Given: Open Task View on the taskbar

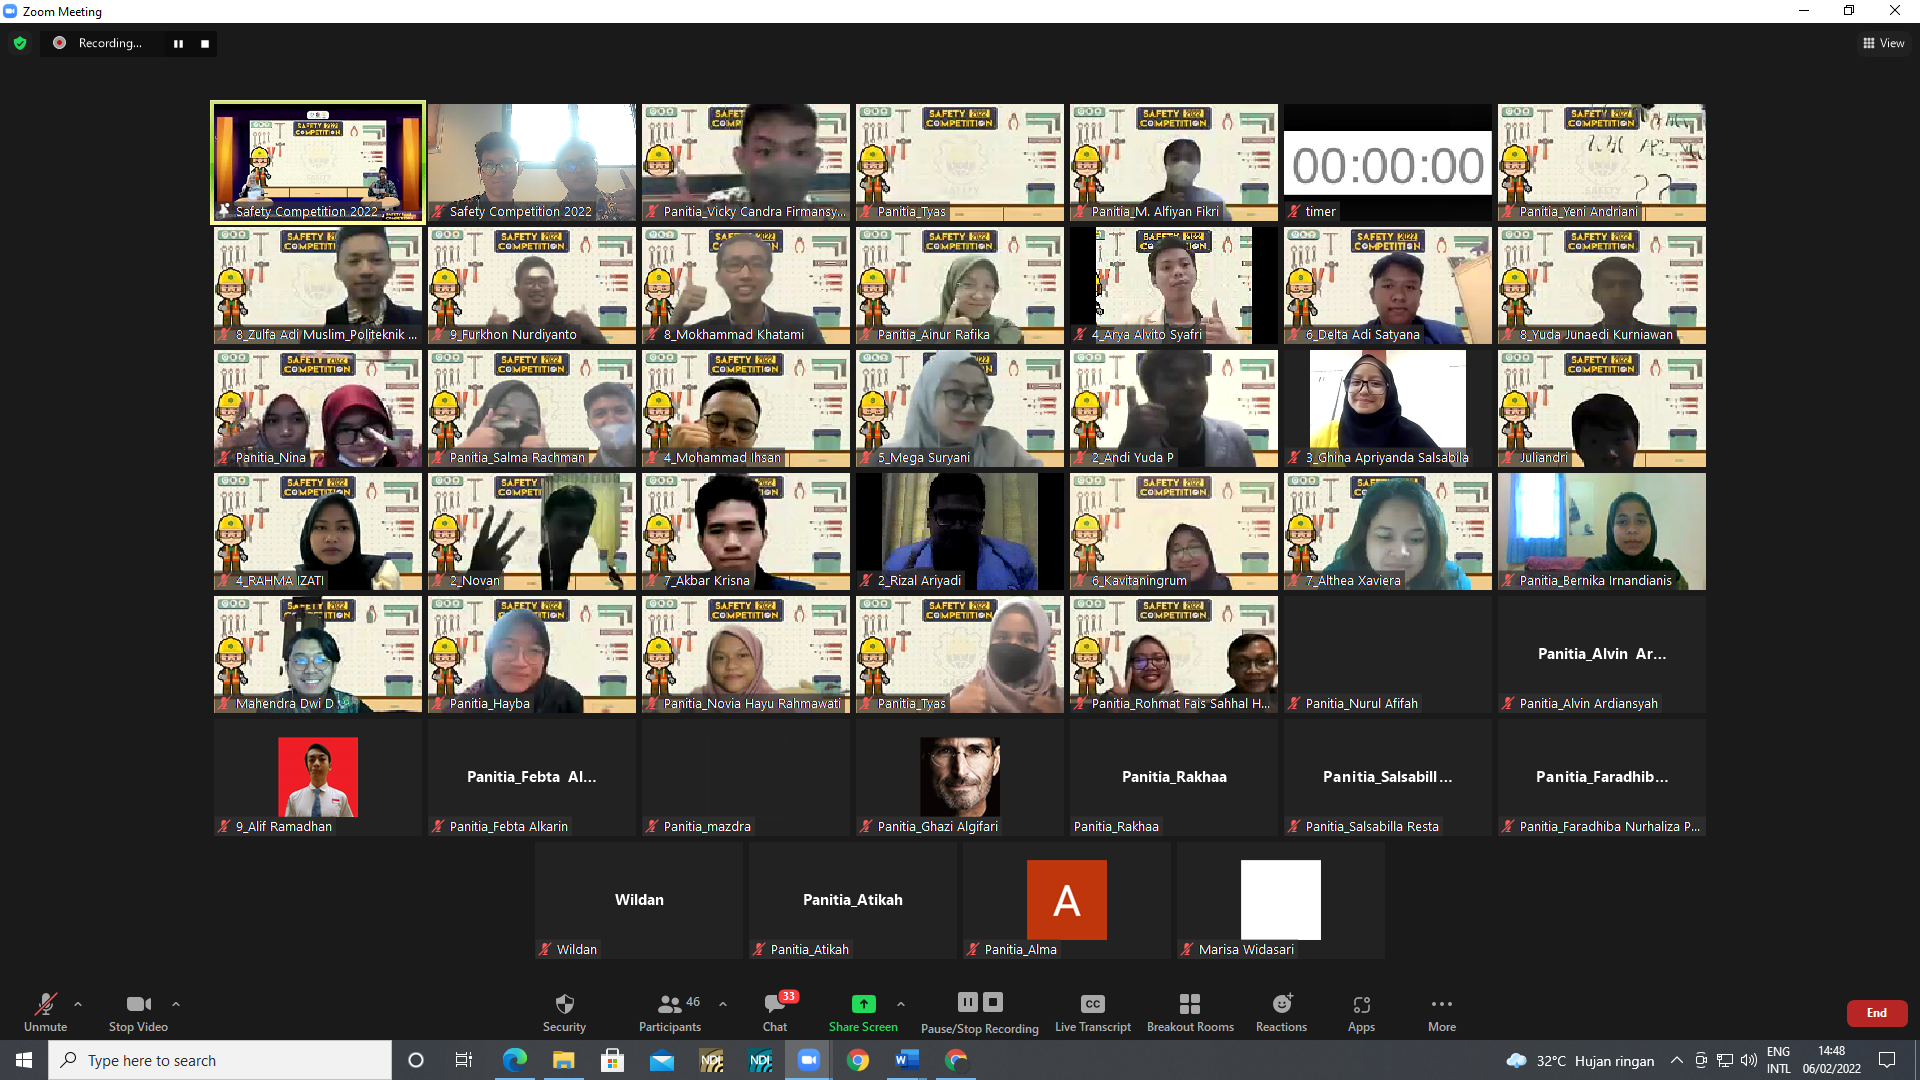Looking at the screenshot, I should 464,1060.
